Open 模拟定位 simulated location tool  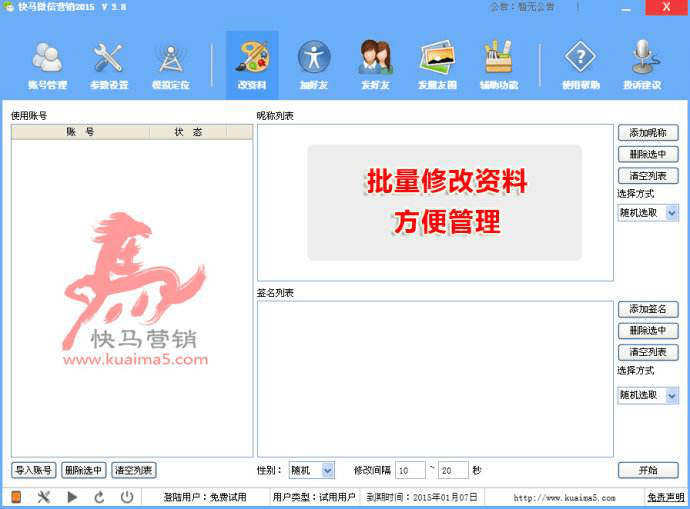tap(171, 65)
